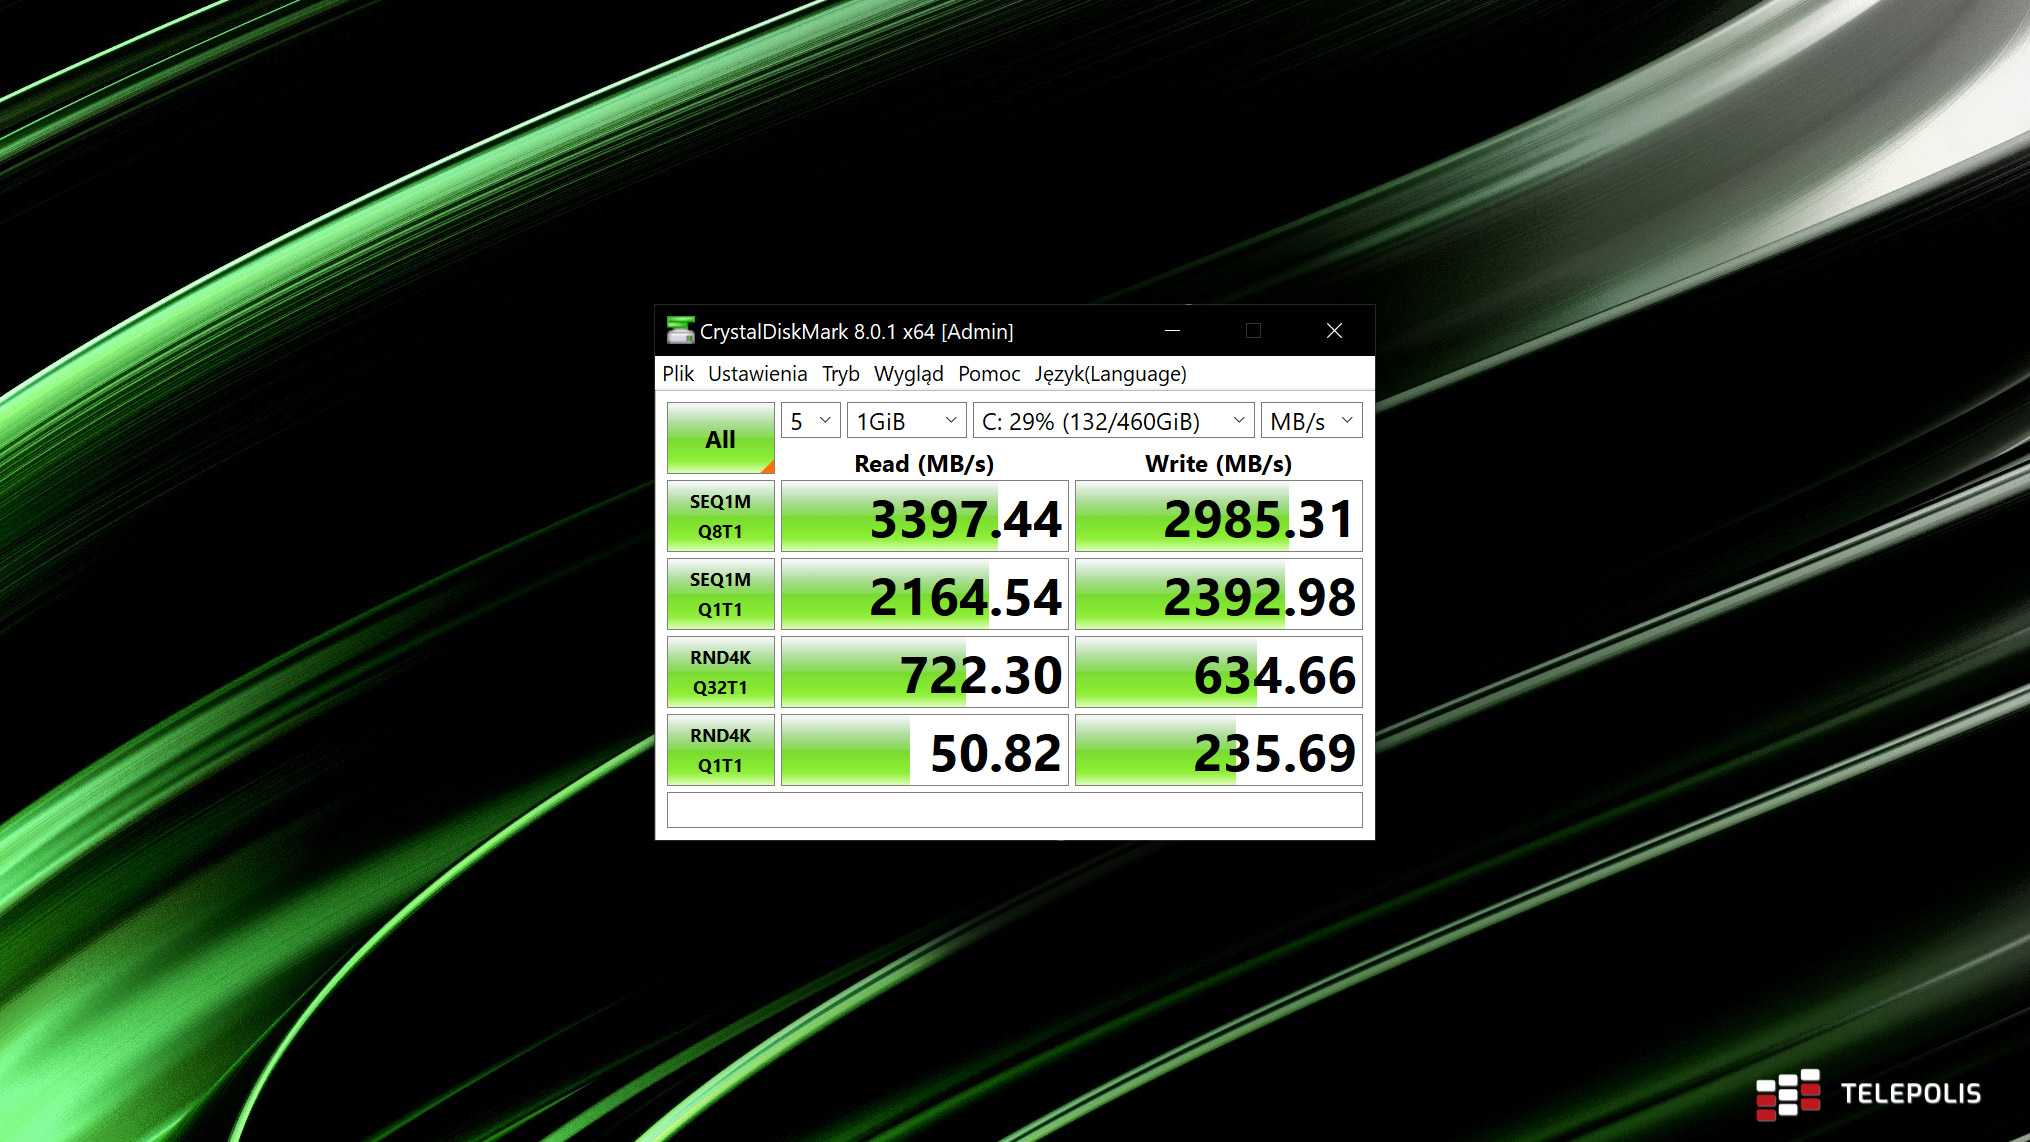Image resolution: width=2030 pixels, height=1142 pixels.
Task: Open the Tryb menu
Action: point(840,374)
